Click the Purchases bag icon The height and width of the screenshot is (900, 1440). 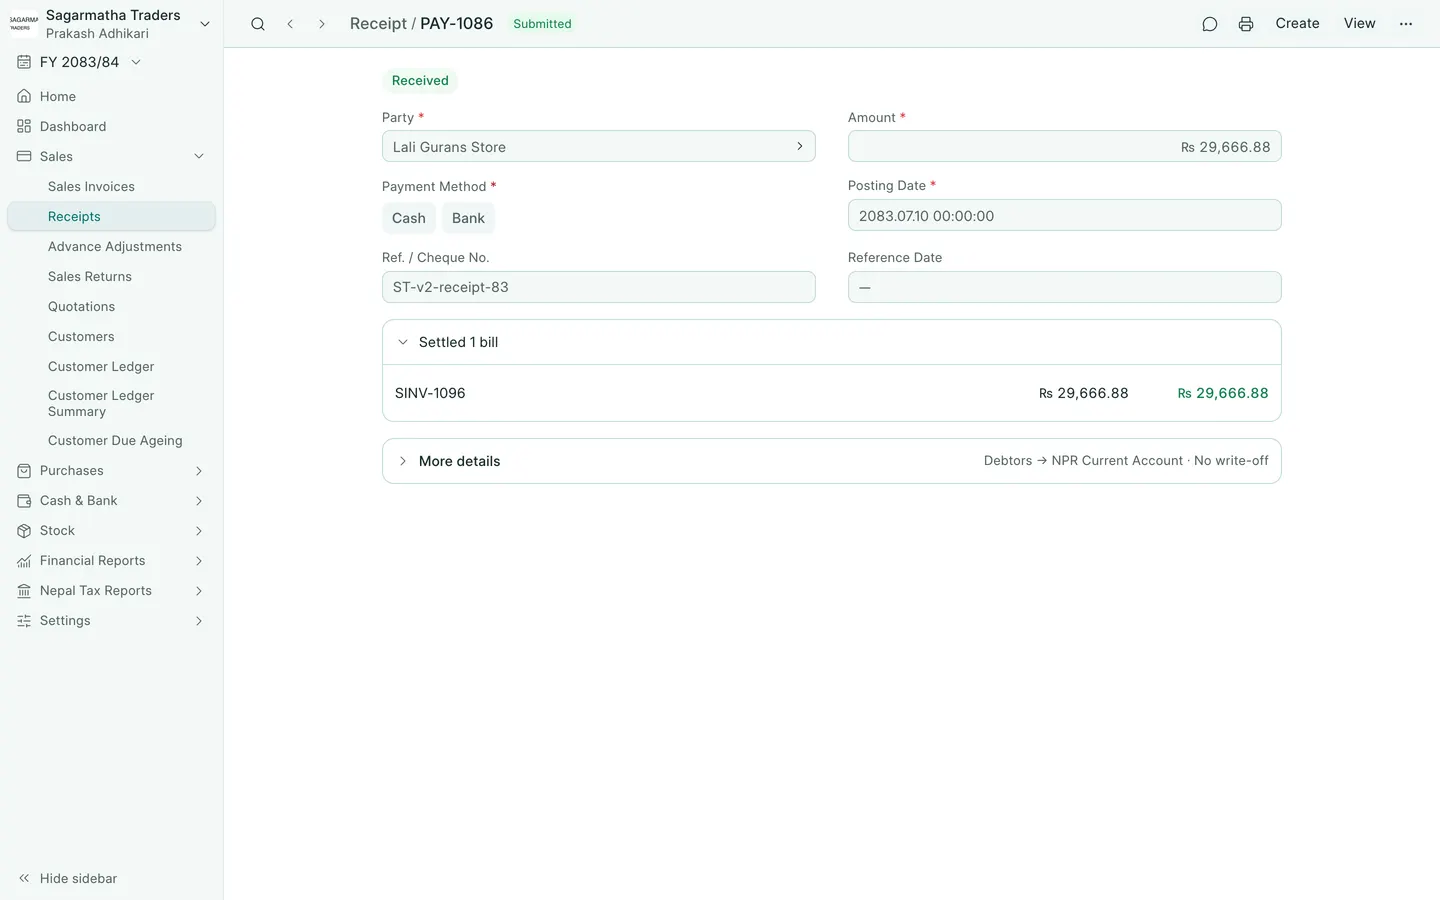click(24, 471)
